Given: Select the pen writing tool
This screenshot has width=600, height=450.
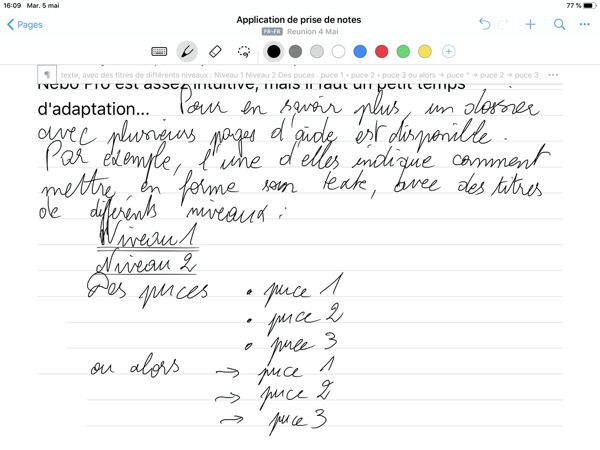Looking at the screenshot, I should coord(187,51).
